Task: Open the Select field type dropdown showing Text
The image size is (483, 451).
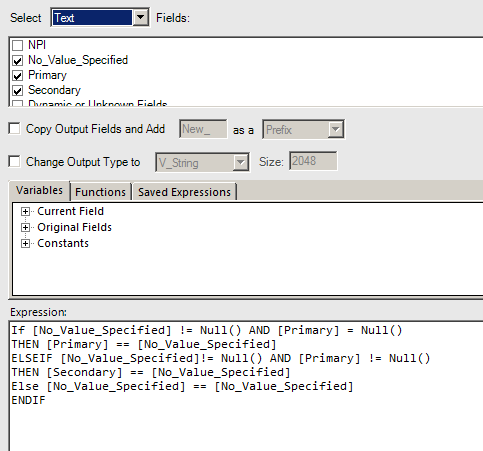Action: (100, 17)
